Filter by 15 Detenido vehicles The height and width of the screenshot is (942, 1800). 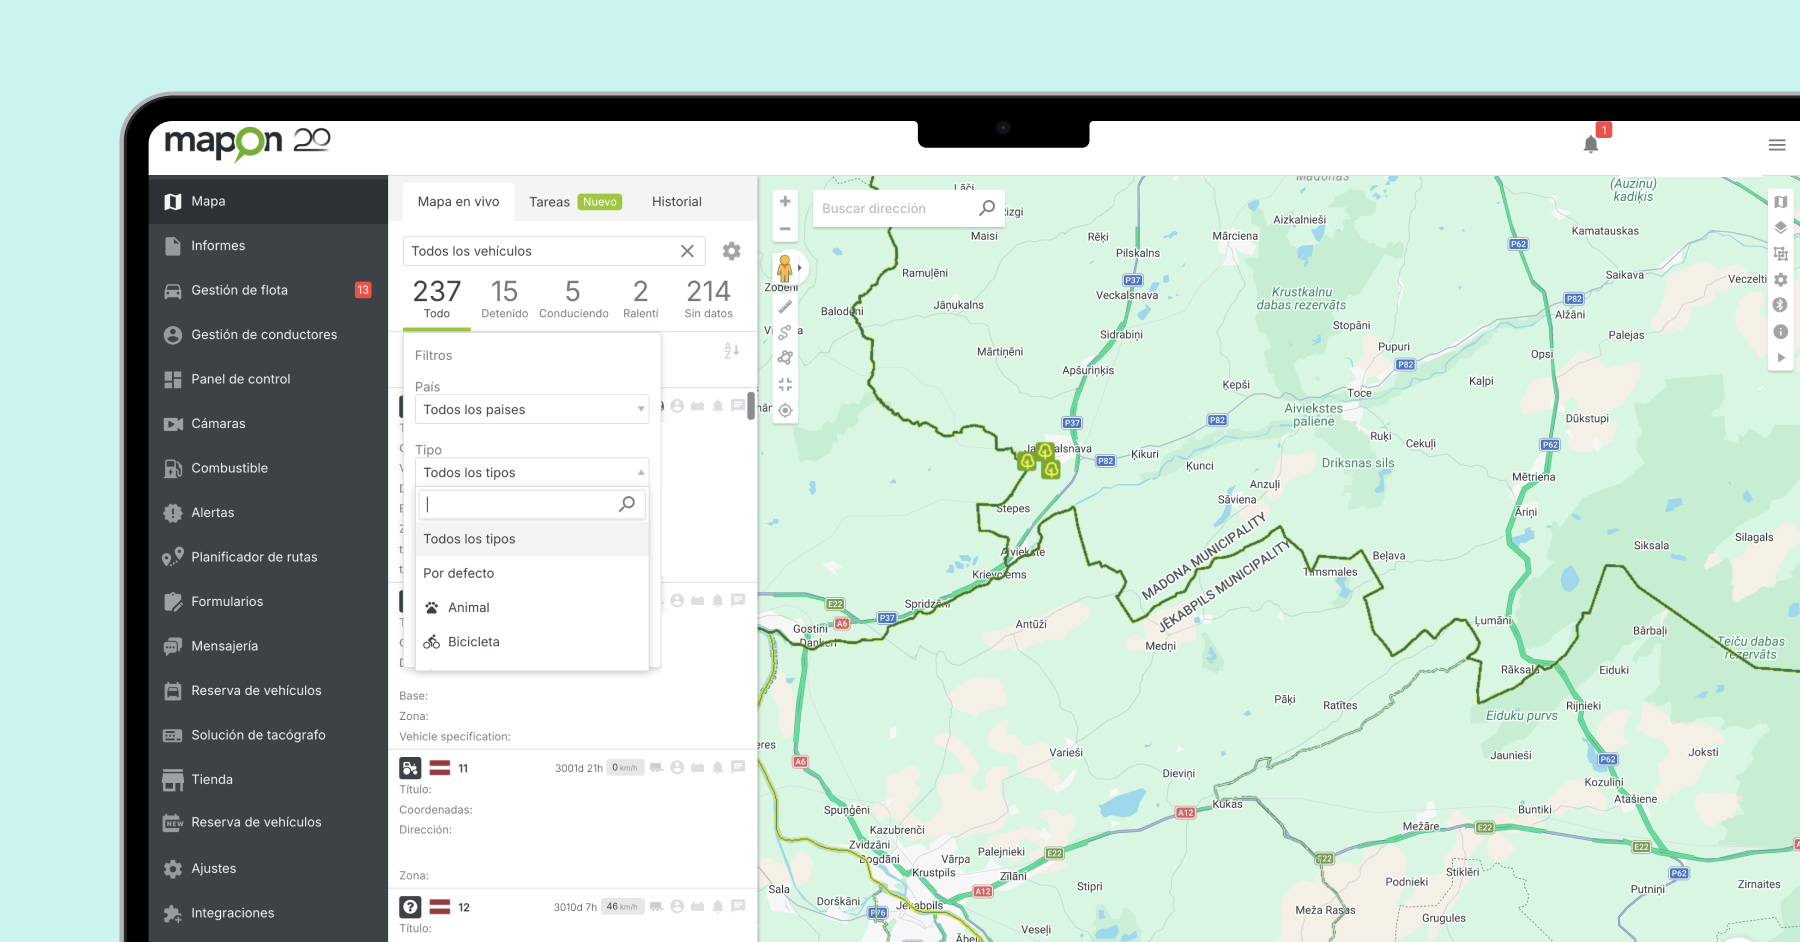(x=505, y=299)
